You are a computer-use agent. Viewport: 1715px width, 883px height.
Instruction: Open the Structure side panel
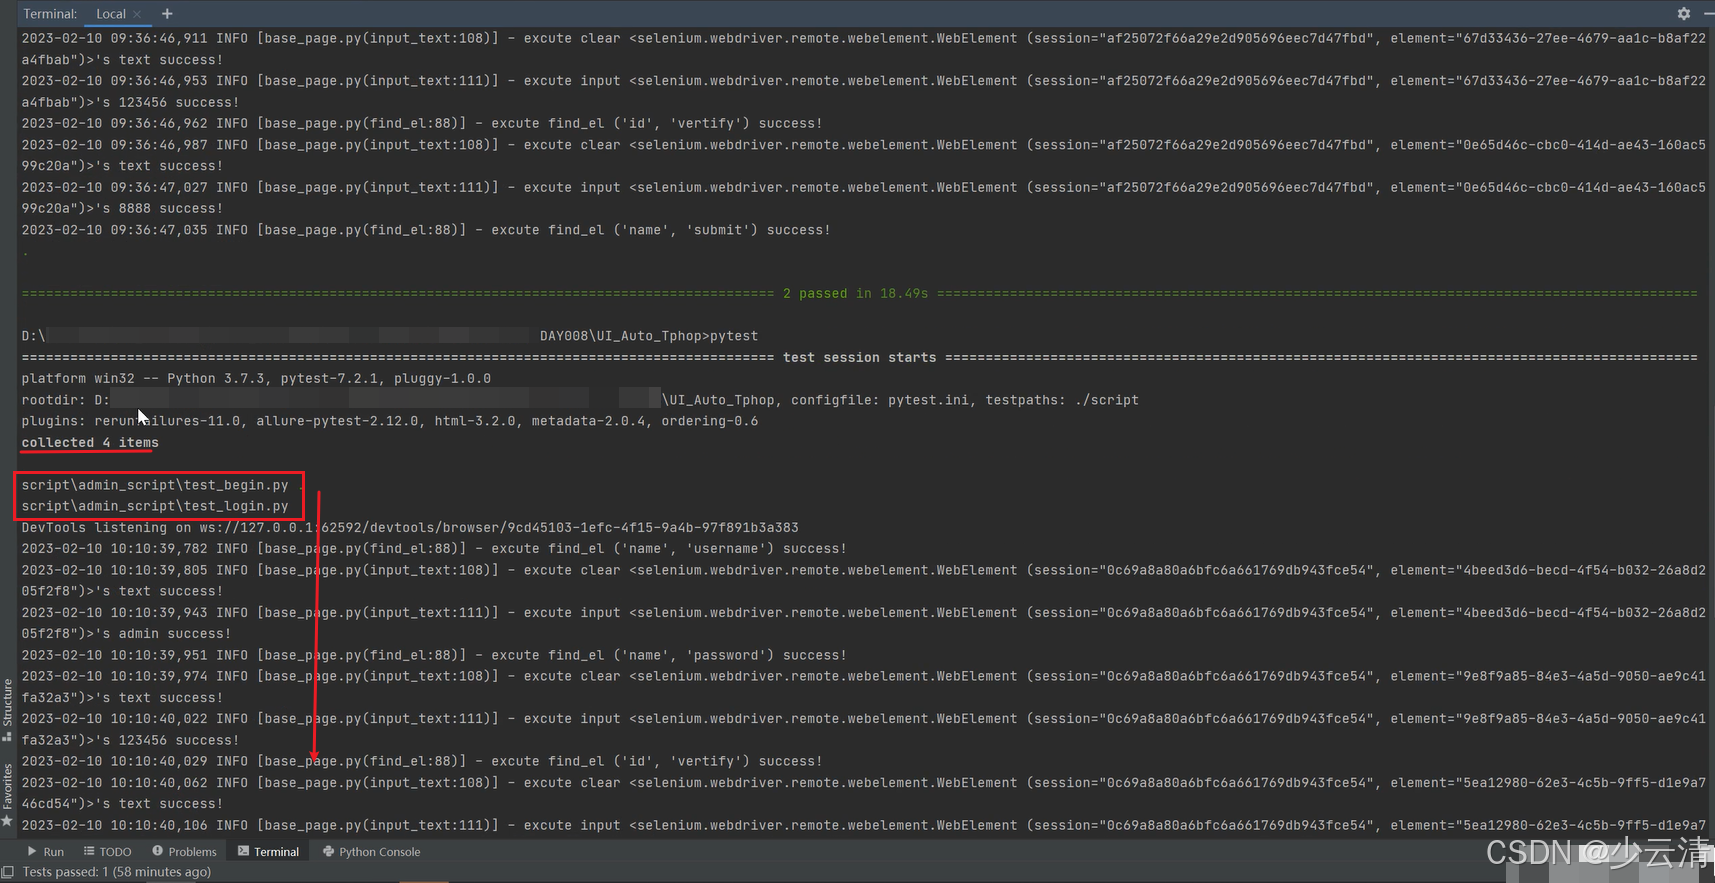pyautogui.click(x=7, y=709)
